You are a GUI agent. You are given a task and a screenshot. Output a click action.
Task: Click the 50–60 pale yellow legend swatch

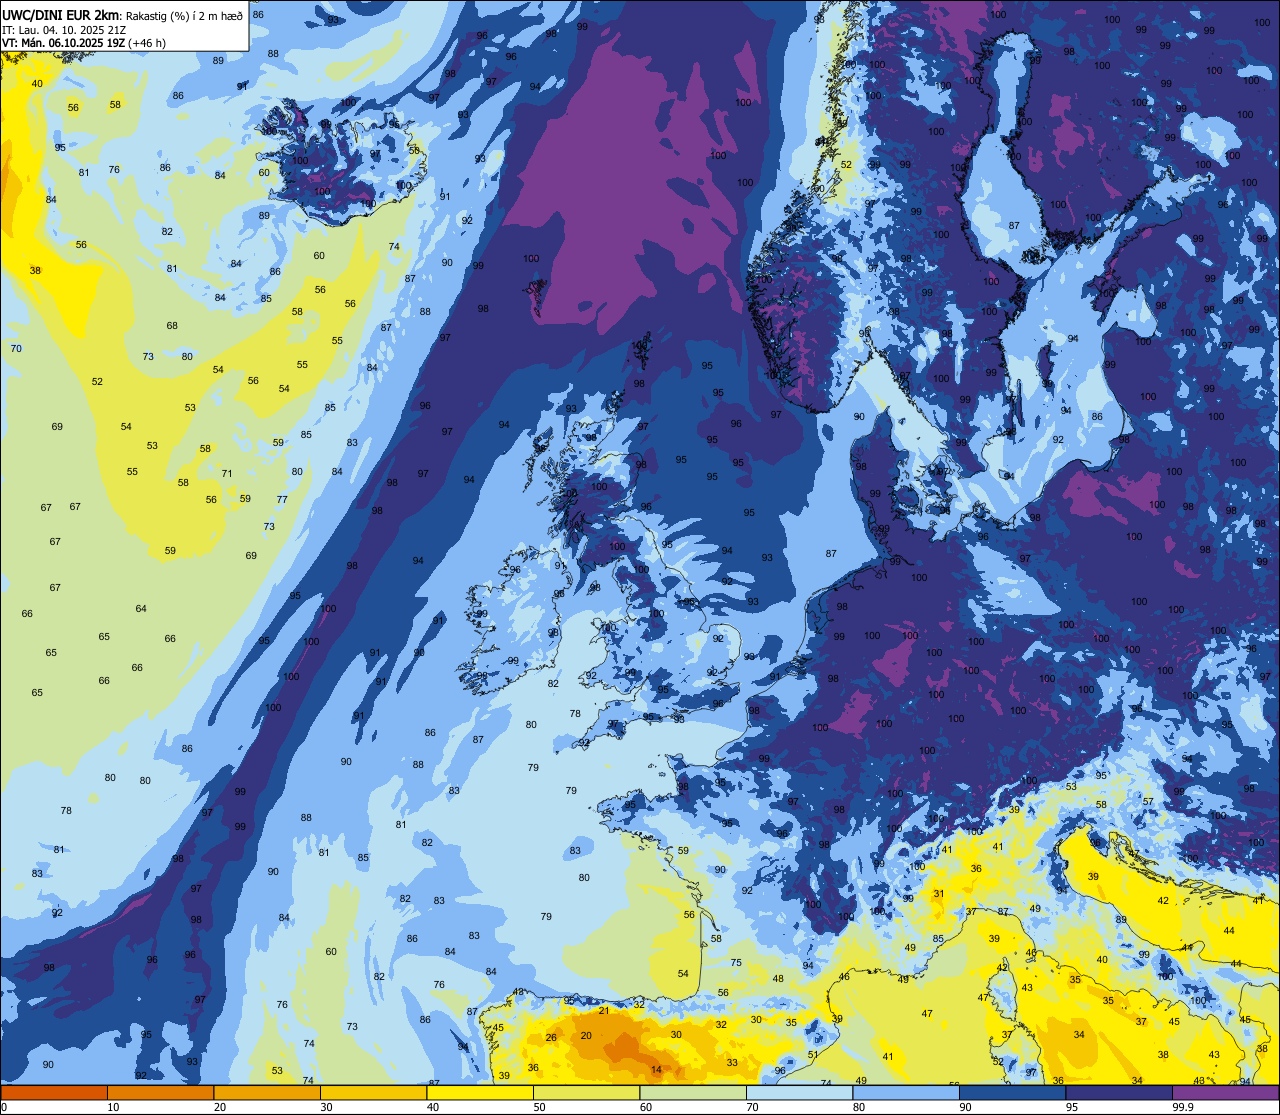pos(586,1092)
